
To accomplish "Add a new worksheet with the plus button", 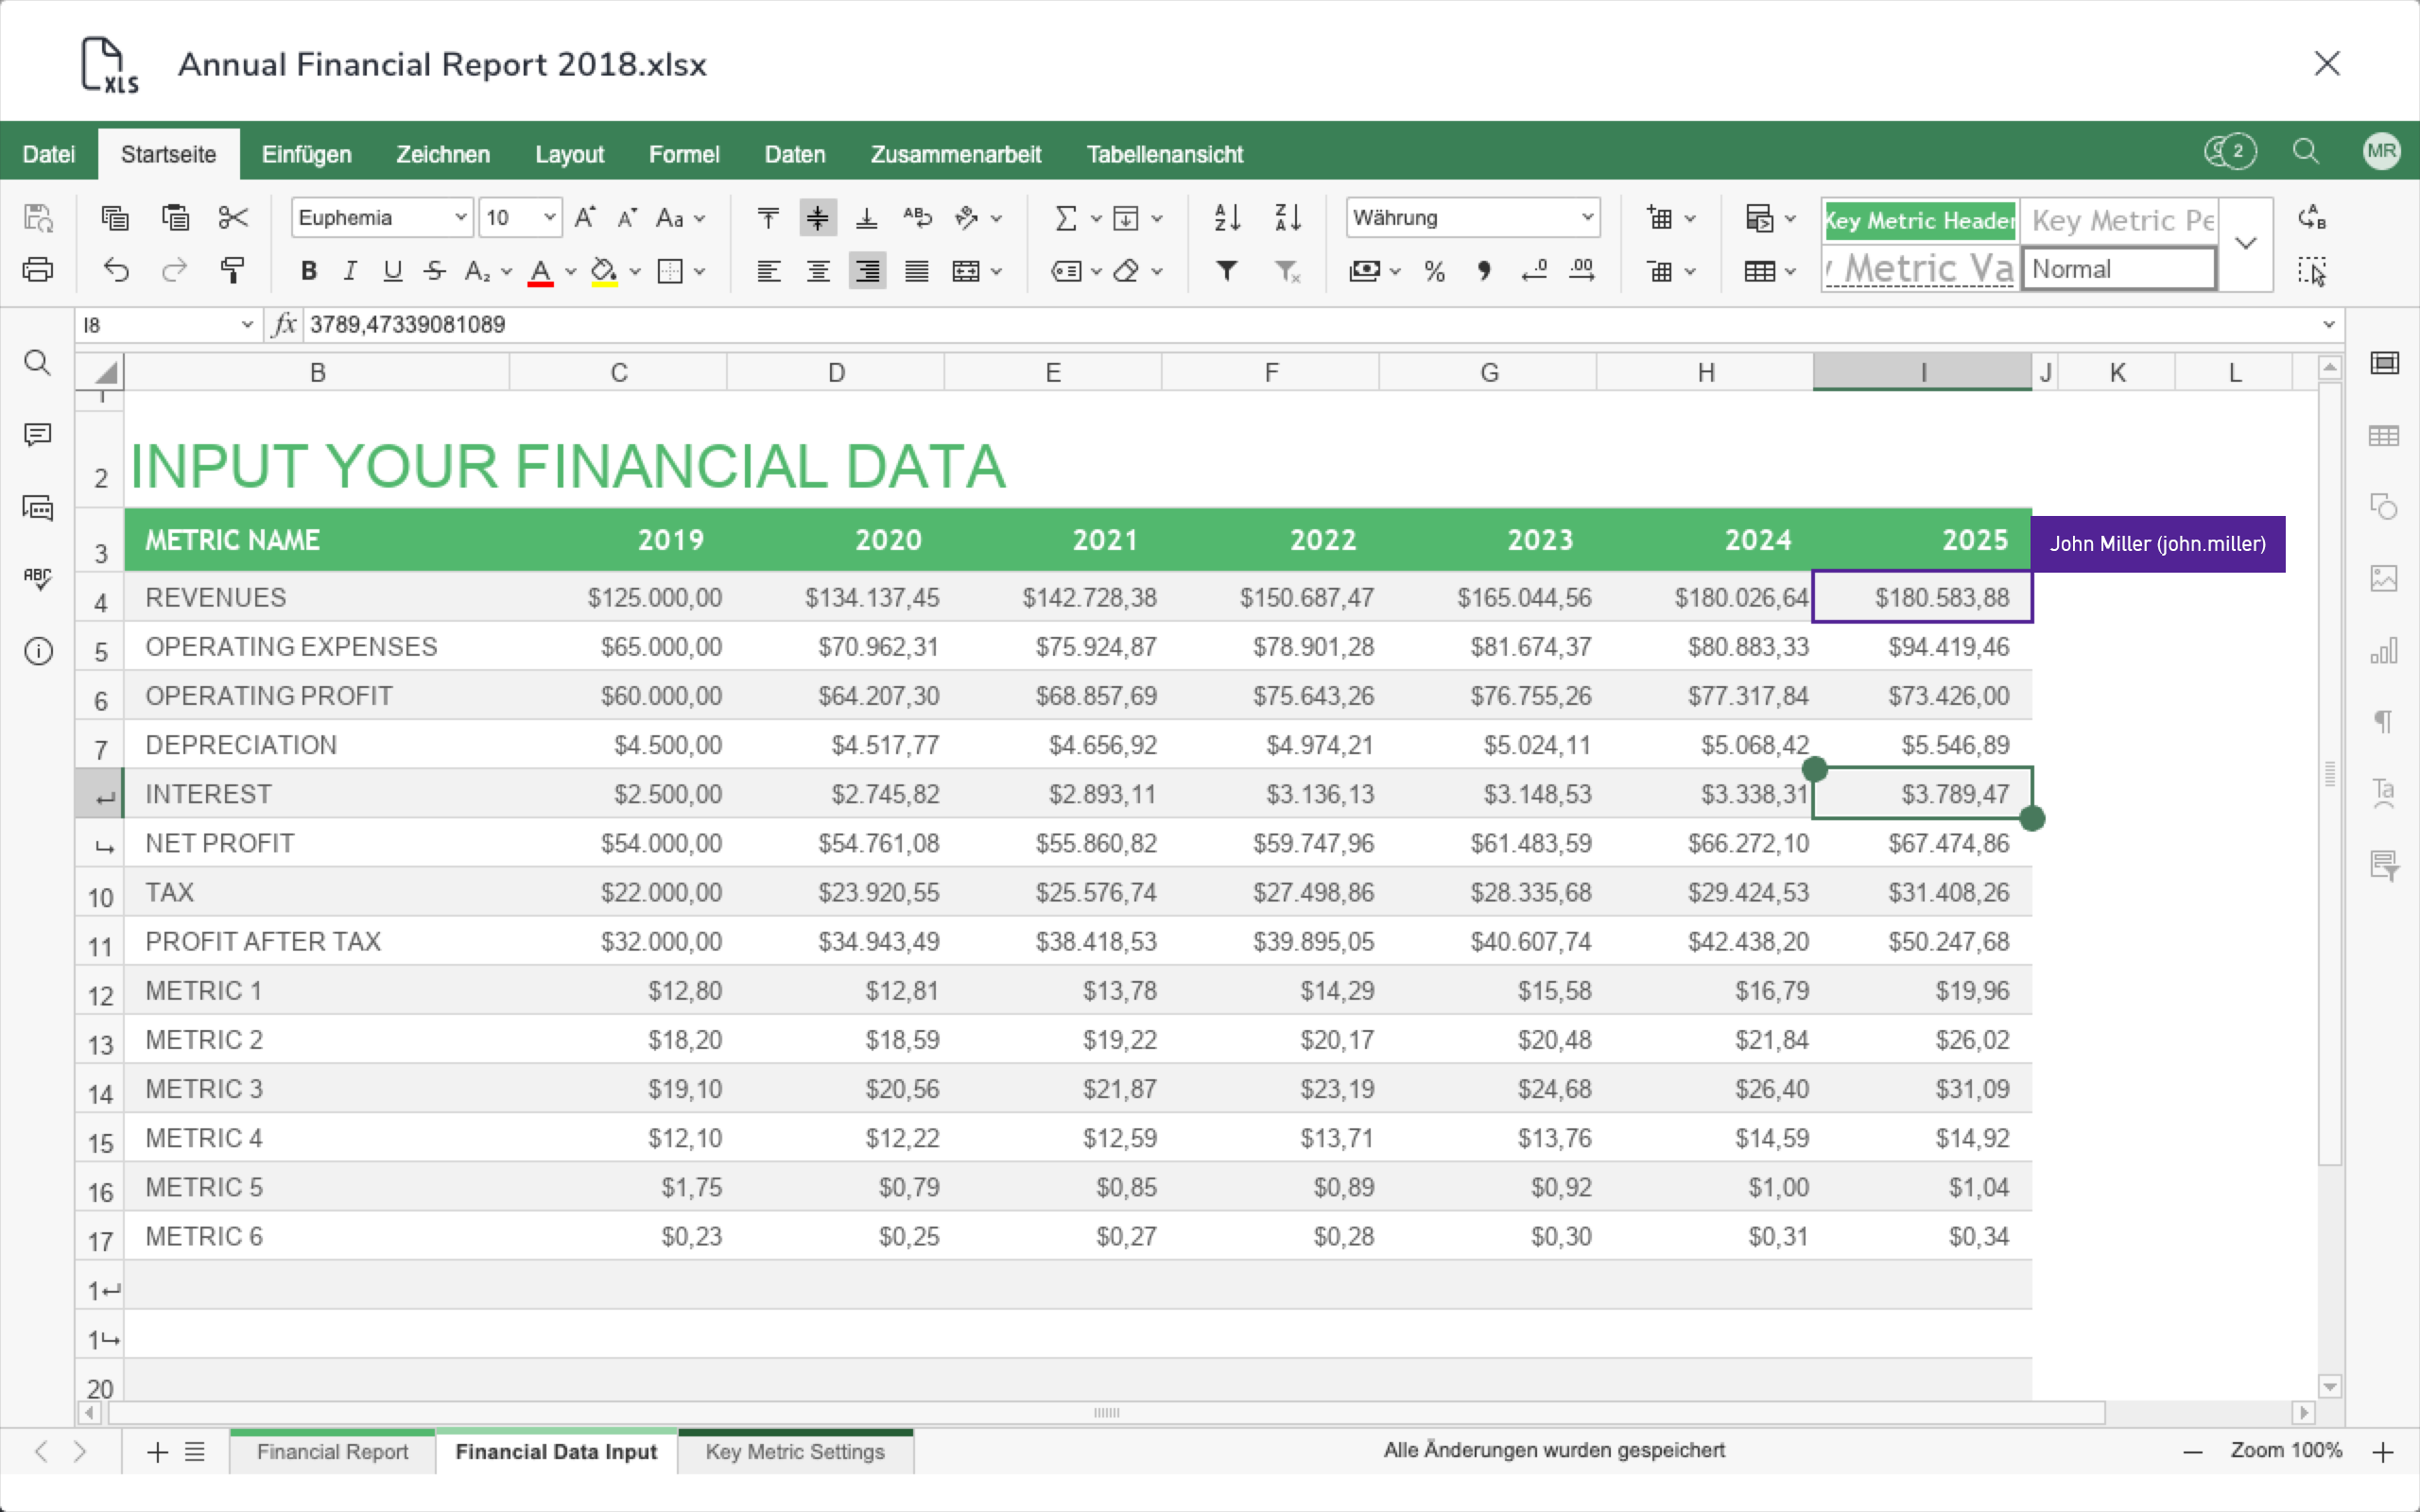I will pyautogui.click(x=156, y=1452).
